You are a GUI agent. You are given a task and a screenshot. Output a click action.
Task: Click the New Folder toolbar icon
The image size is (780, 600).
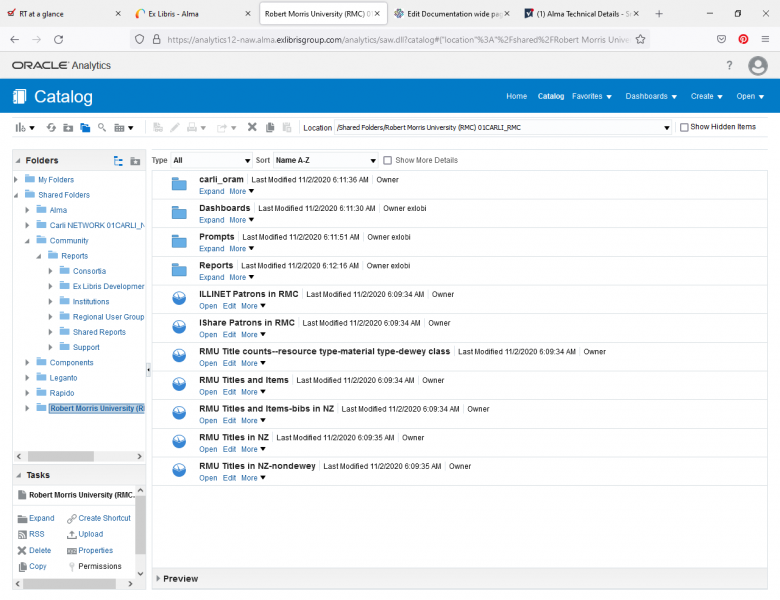(68, 128)
